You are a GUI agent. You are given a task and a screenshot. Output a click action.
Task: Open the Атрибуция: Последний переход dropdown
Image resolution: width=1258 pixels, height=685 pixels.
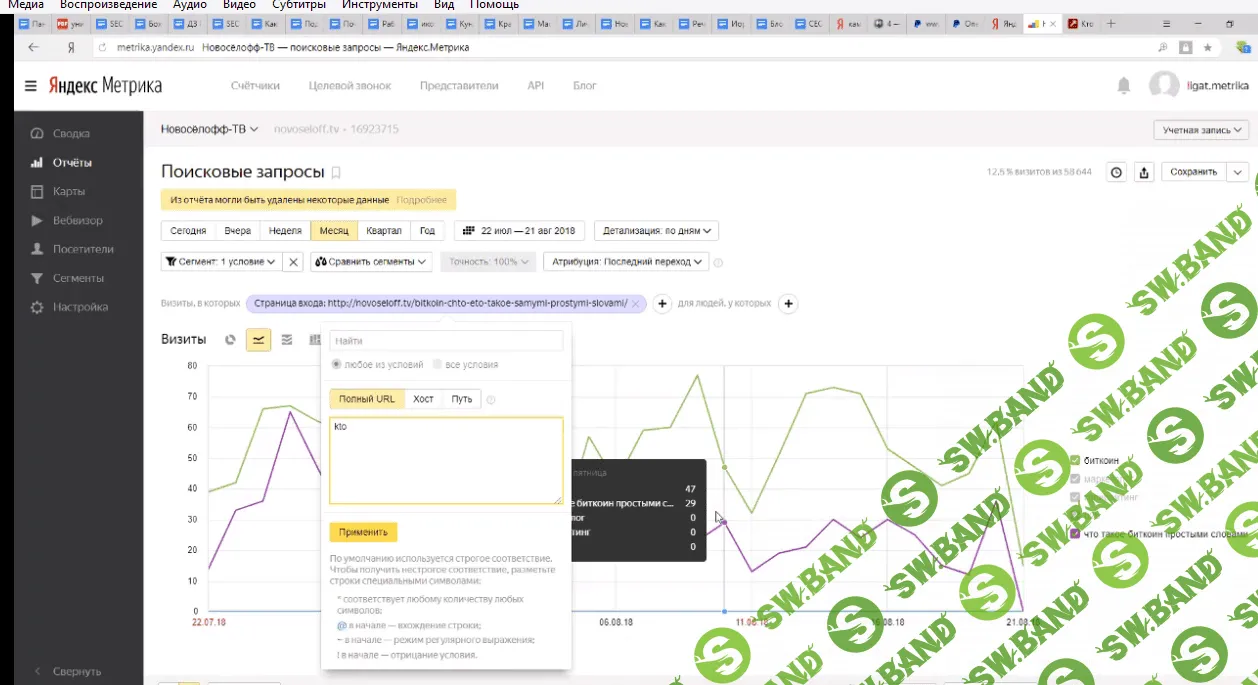click(625, 262)
